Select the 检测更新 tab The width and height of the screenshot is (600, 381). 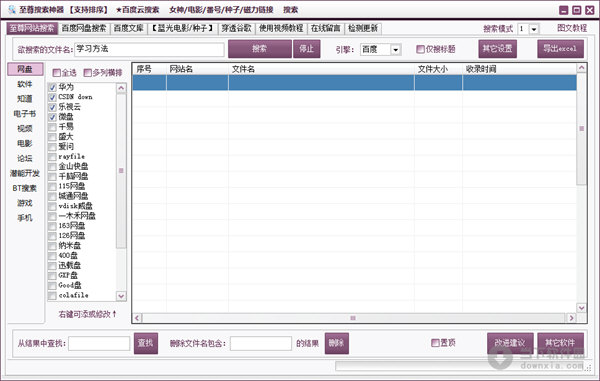(x=363, y=28)
